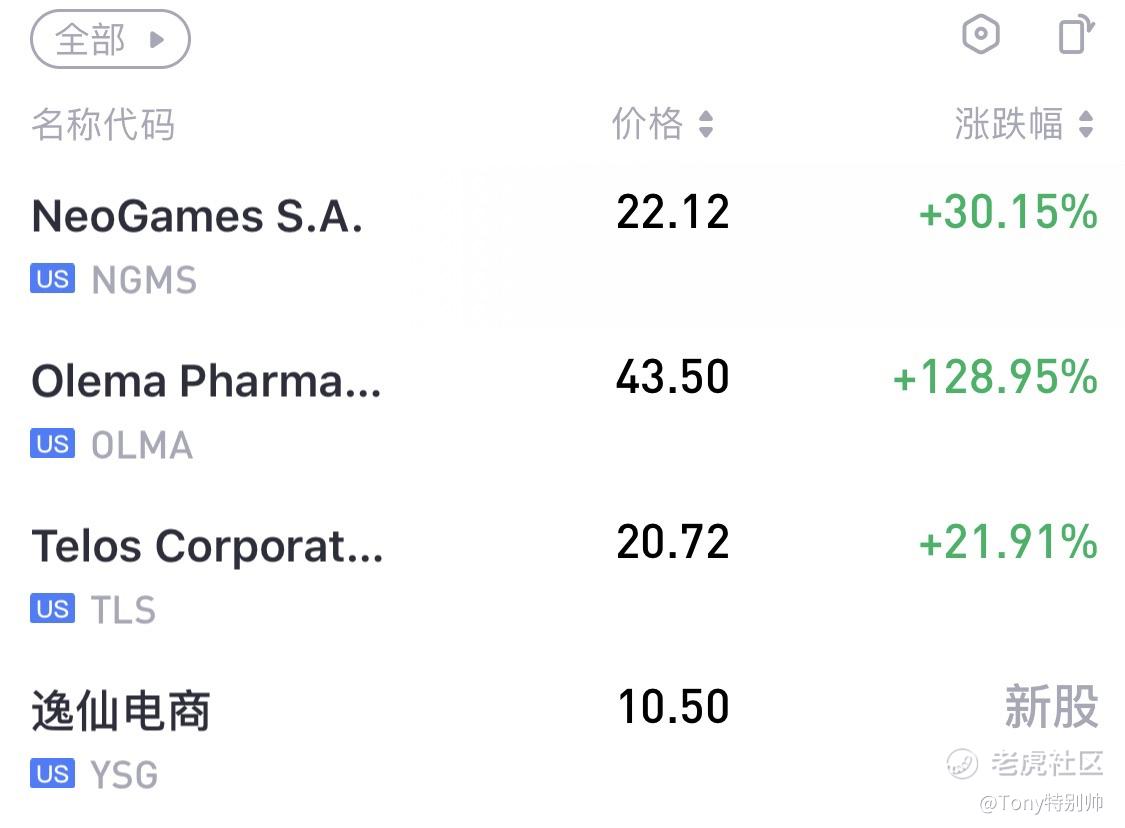Tap the share/rotate screen icon
This screenshot has width=1125, height=828.
pos(1075,34)
